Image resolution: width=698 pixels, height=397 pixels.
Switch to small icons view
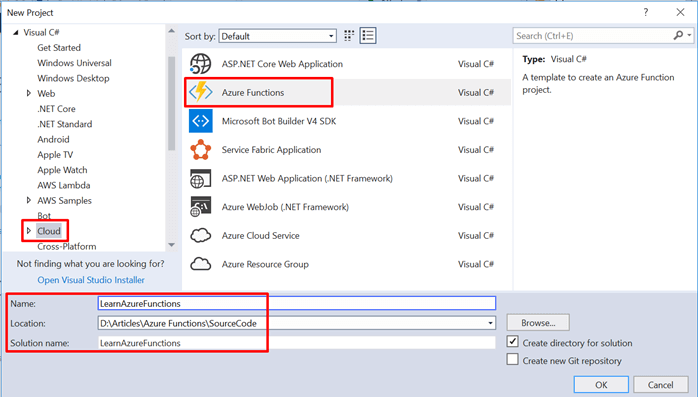pos(349,36)
